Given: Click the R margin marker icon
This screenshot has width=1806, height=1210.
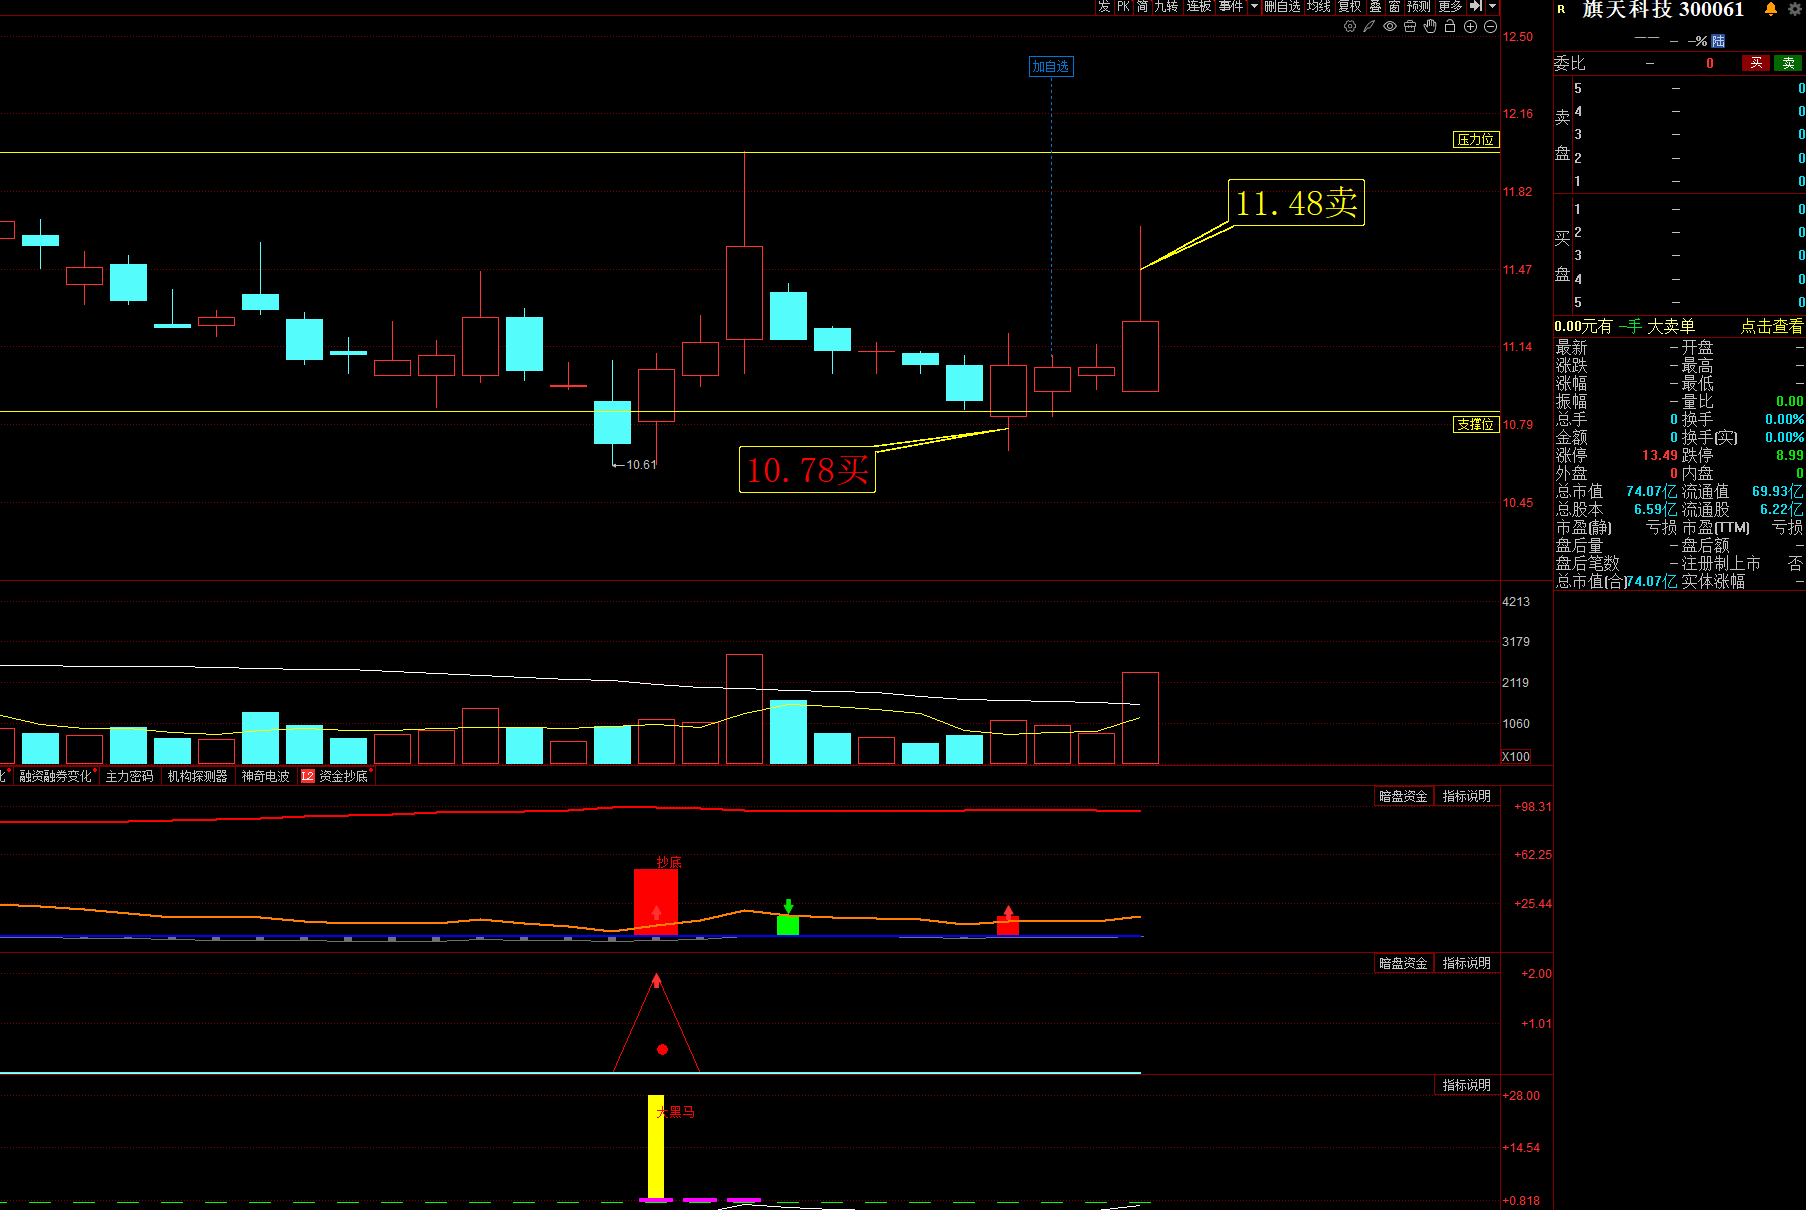Looking at the screenshot, I should click(1561, 9).
